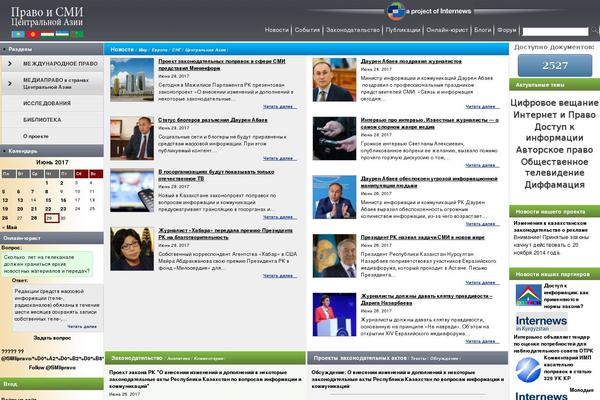Filter news by СНГ
This screenshot has width=600, height=400.
click(x=176, y=50)
